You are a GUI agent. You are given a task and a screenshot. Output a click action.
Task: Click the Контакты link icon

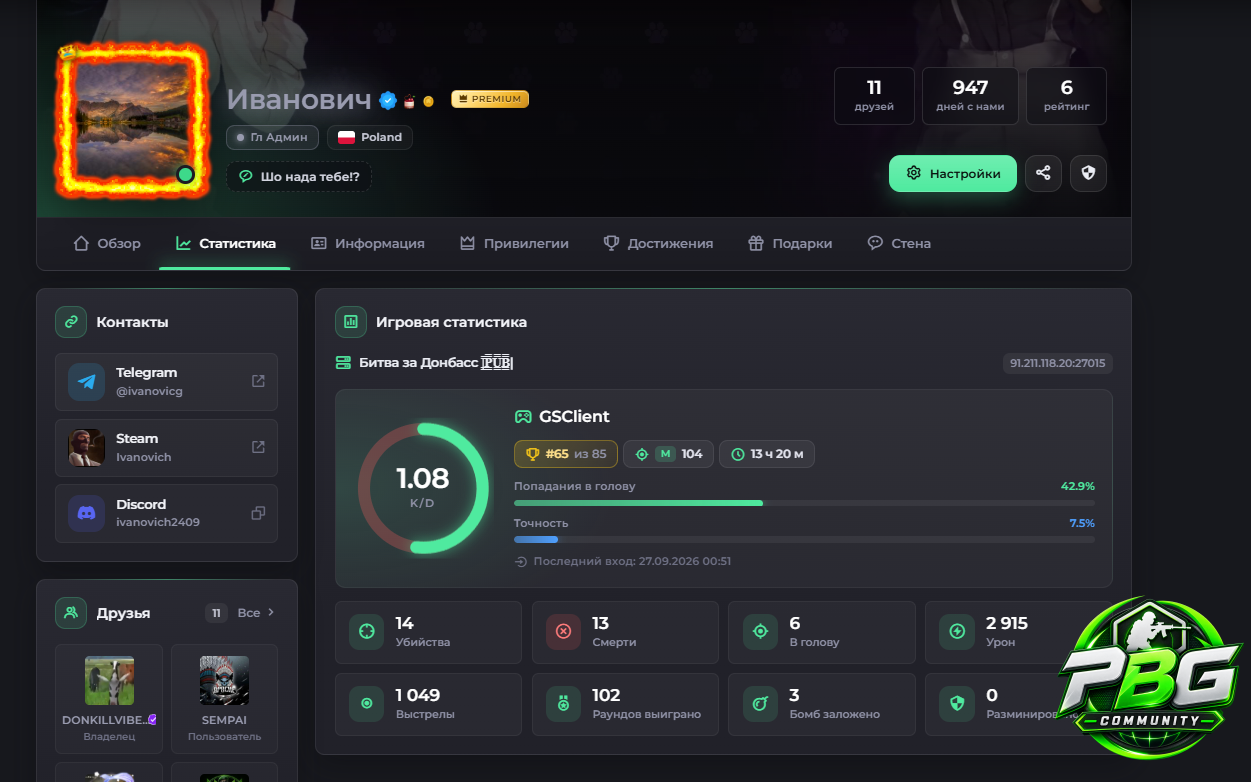pyautogui.click(x=71, y=322)
